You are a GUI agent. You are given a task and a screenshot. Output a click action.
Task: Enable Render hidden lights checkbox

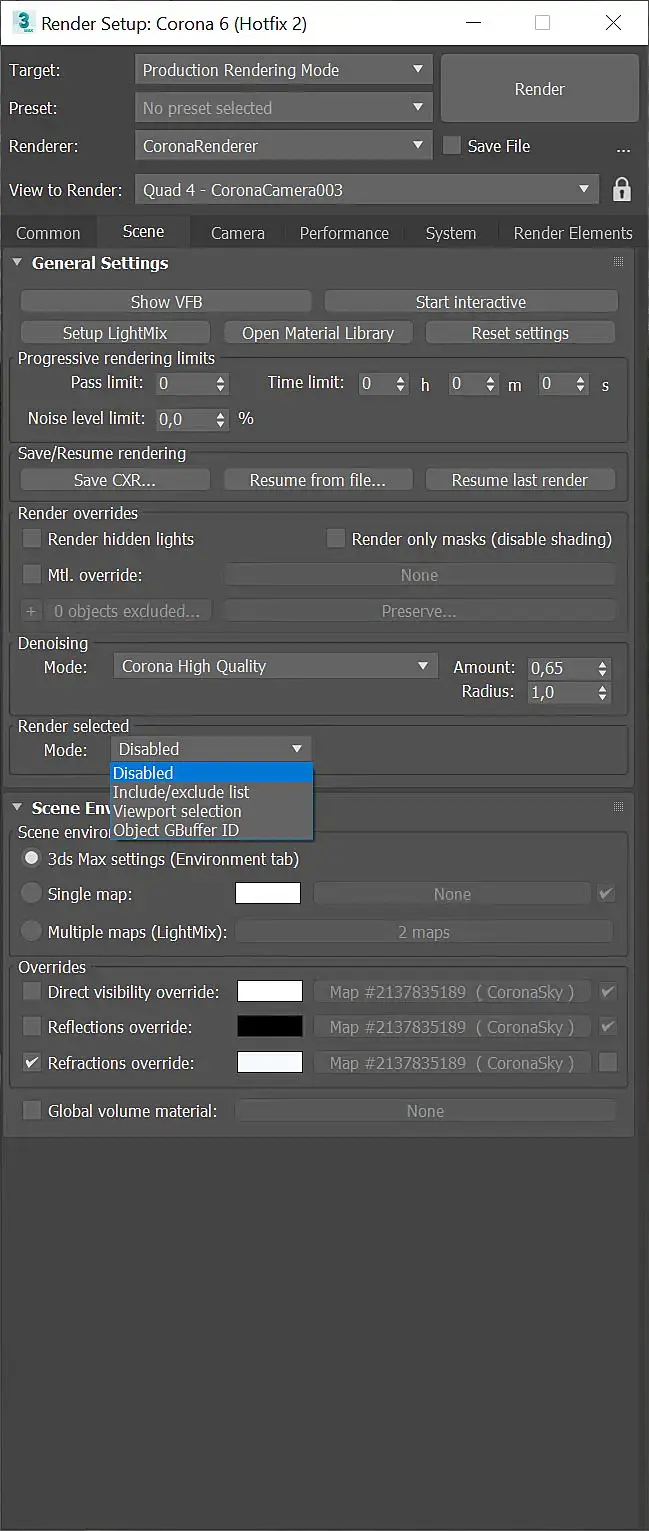[x=32, y=538]
